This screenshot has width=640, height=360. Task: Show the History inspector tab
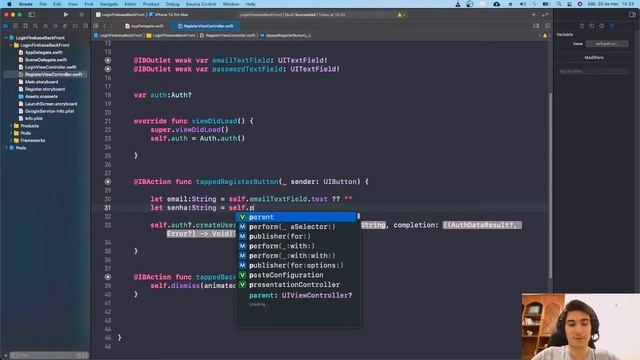click(x=592, y=26)
